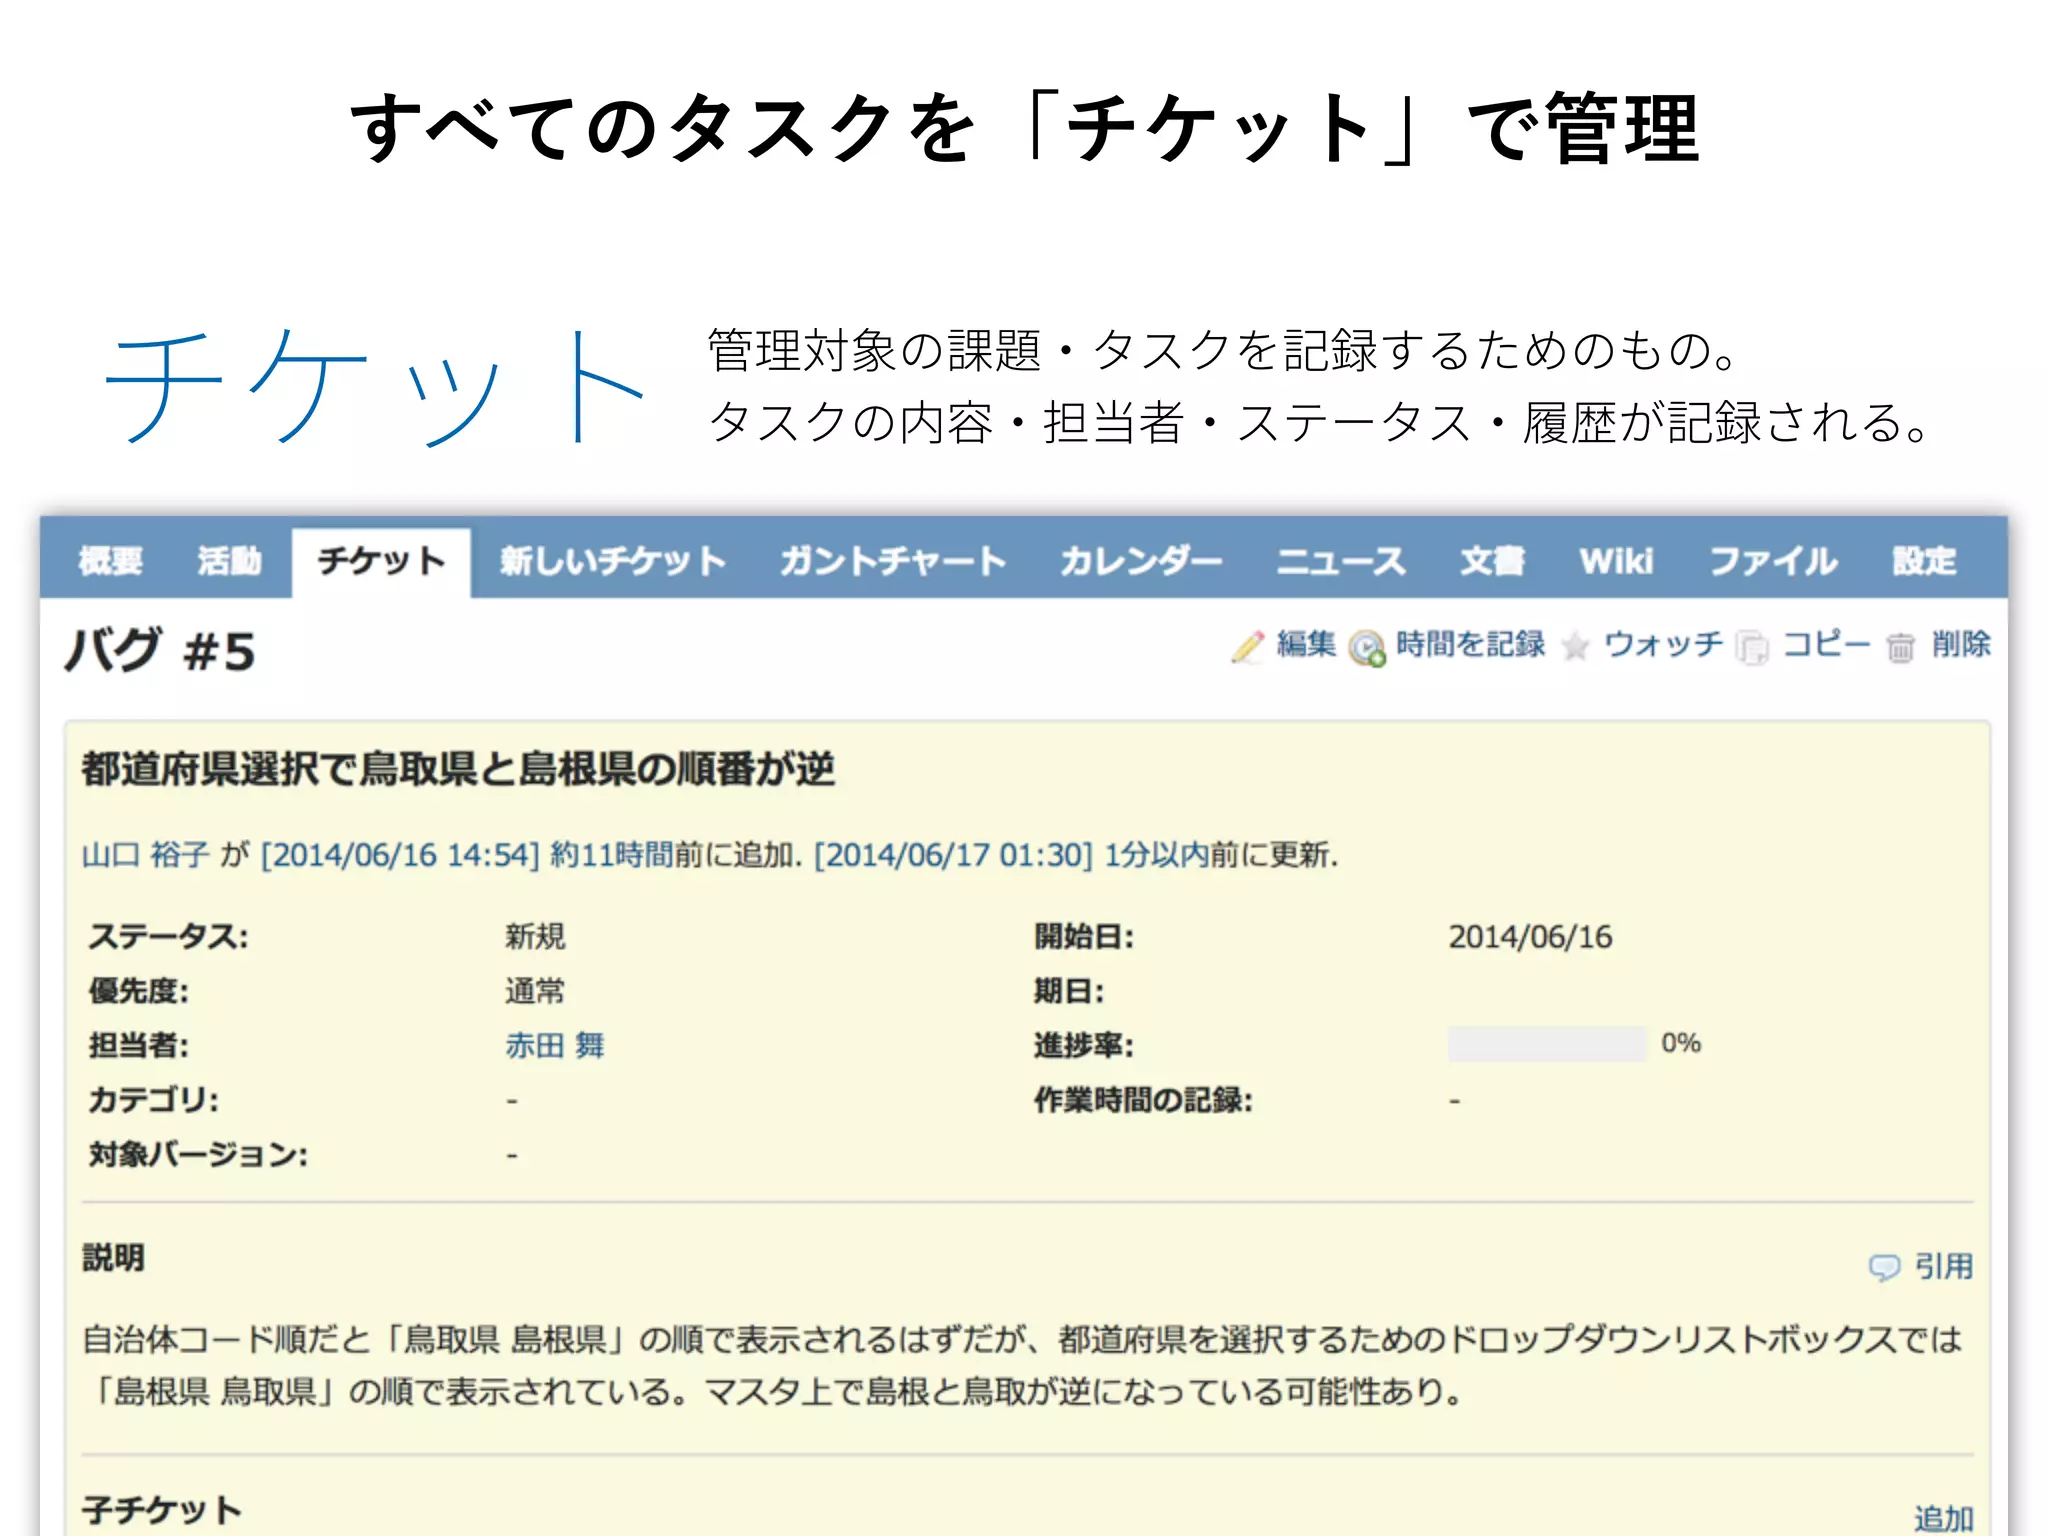Click the 削除 link
This screenshot has height=1536, width=2048.
click(1961, 644)
